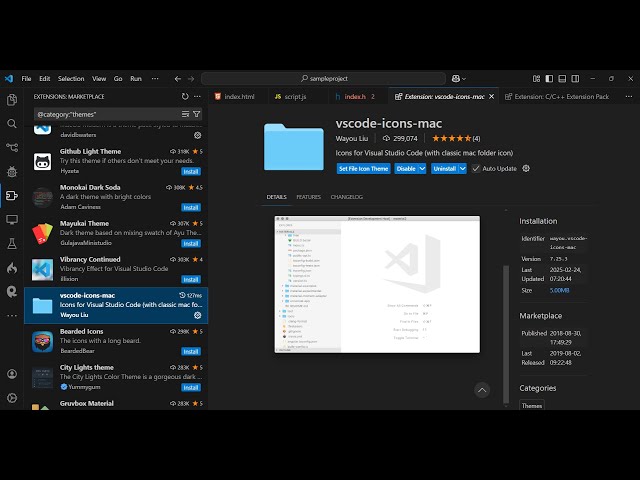Click the Set File Icon Theme button
640x480 pixels.
coord(363,169)
